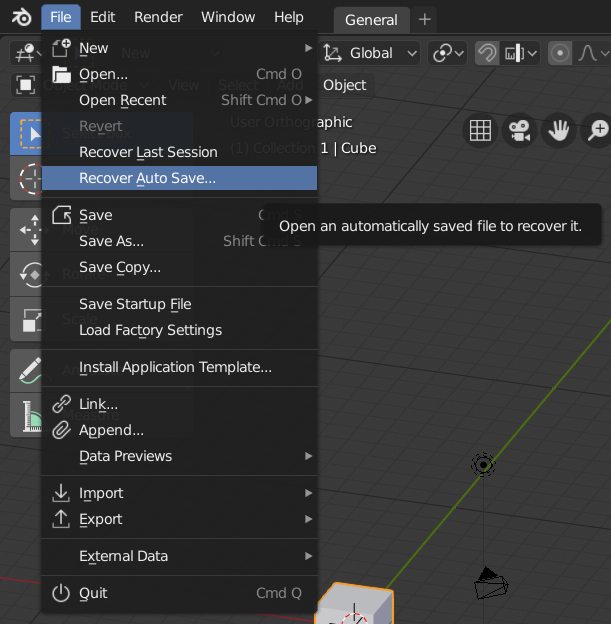Open the Window menu

pos(228,17)
